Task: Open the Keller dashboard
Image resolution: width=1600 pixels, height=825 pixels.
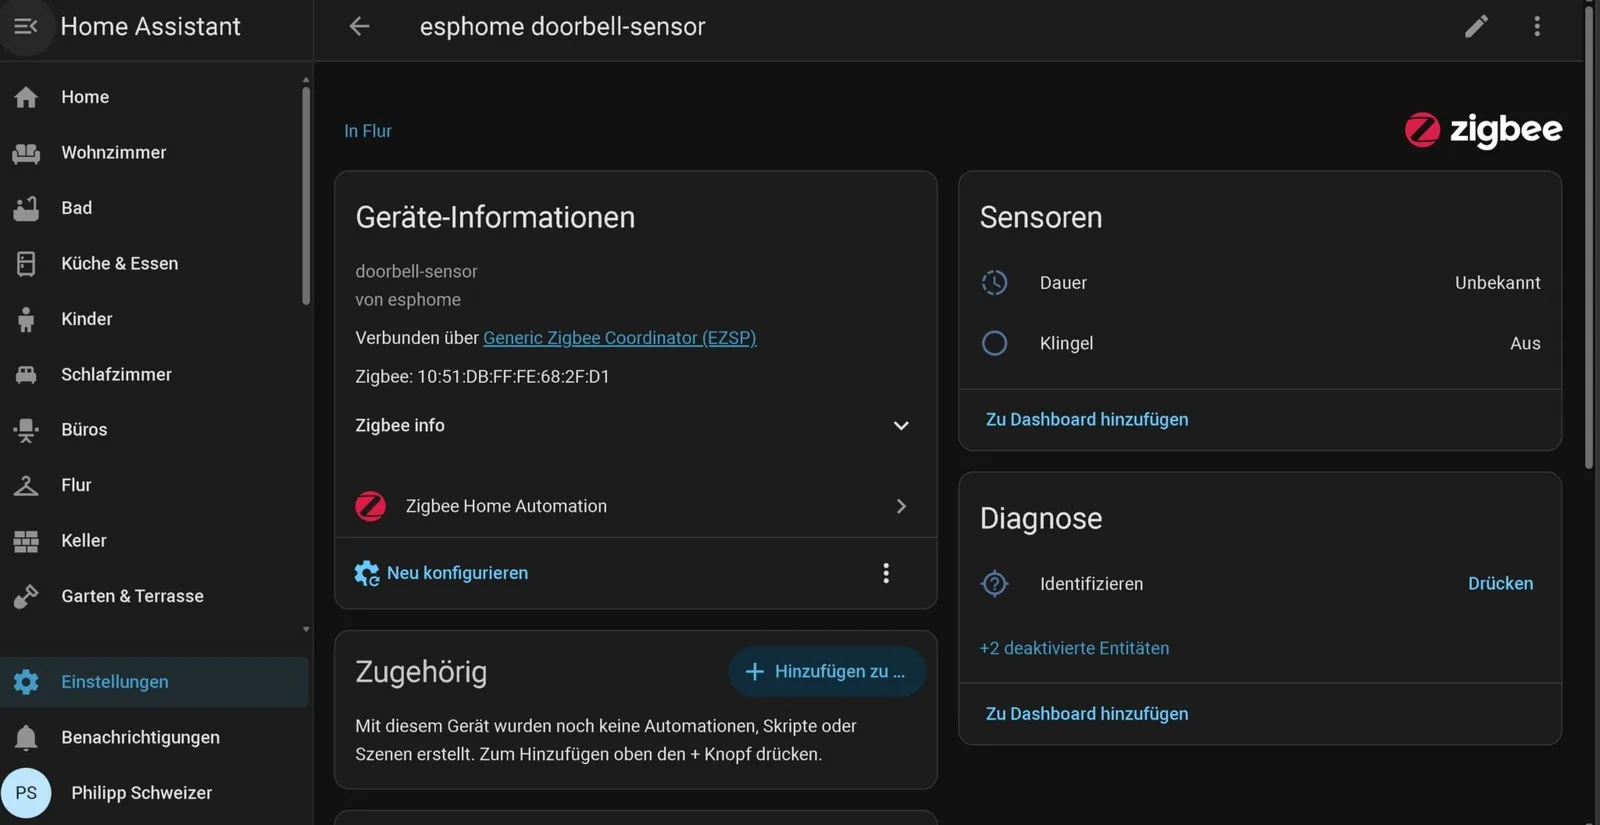Action: click(x=155, y=541)
